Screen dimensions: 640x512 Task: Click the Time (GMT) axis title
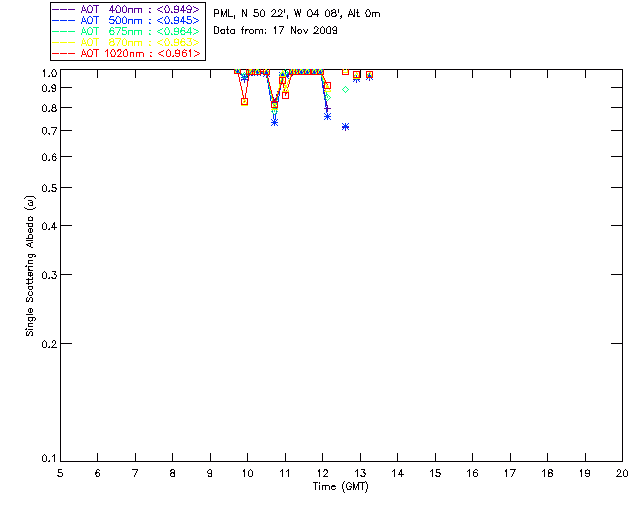pyautogui.click(x=340, y=487)
